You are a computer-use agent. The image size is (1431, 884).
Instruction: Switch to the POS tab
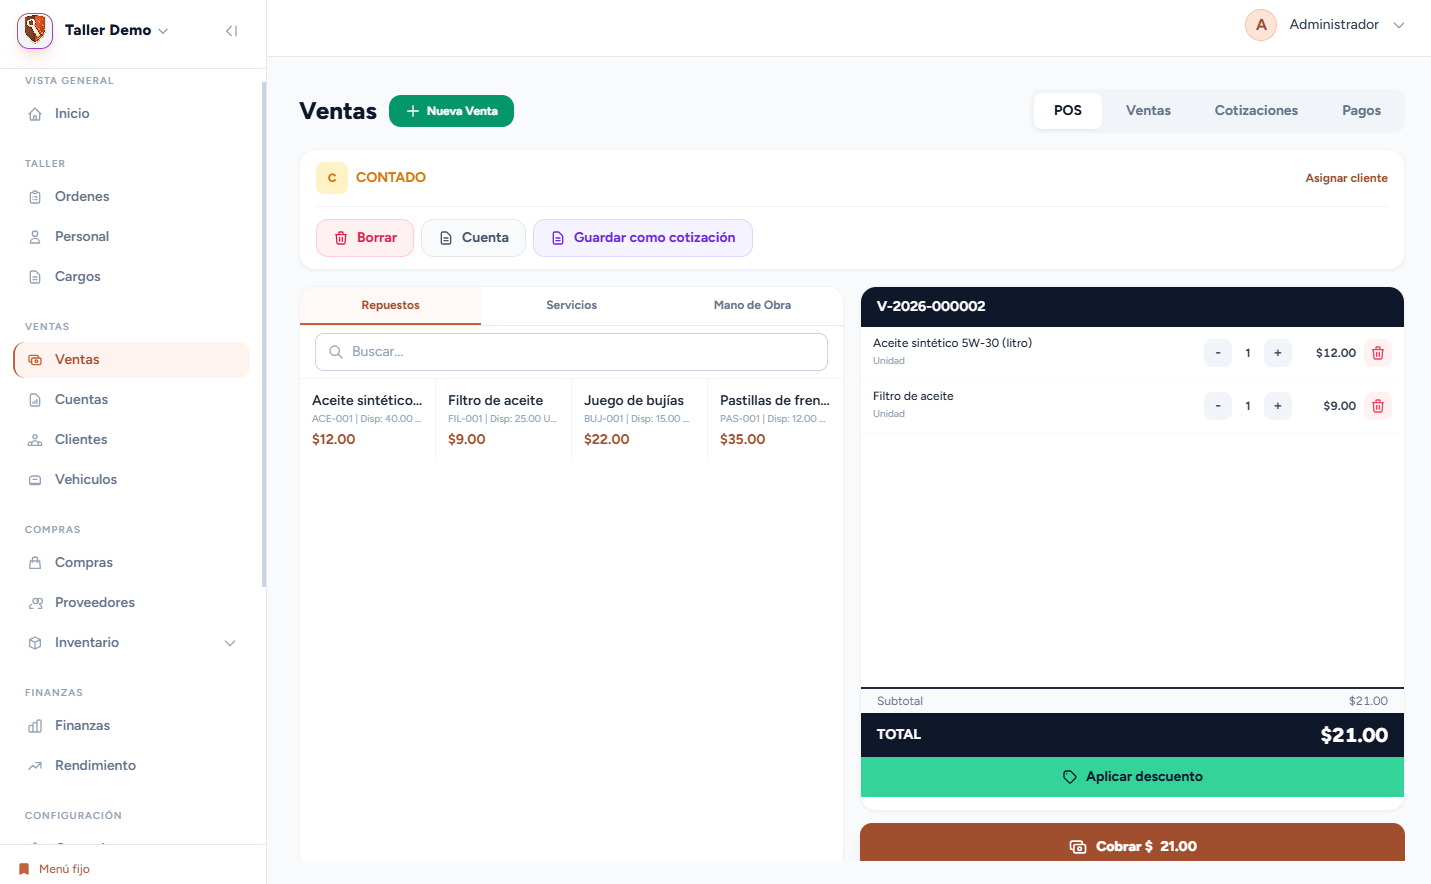(x=1067, y=111)
